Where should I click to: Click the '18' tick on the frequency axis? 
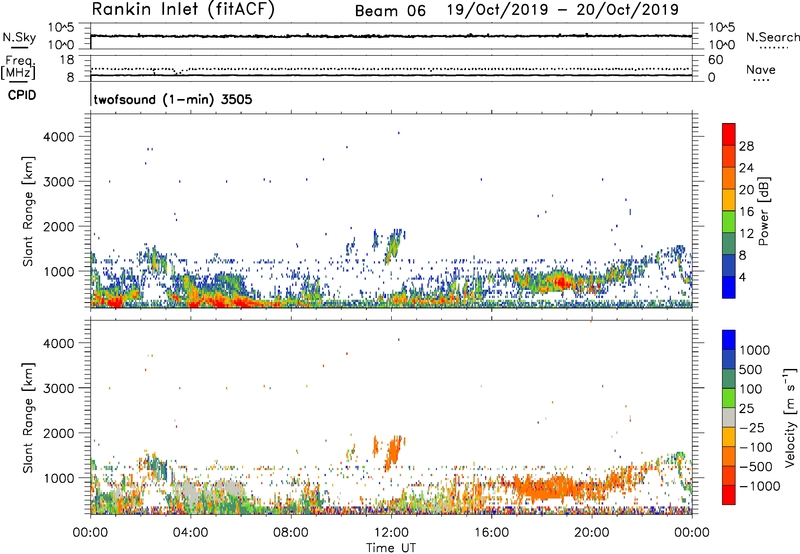[x=67, y=60]
